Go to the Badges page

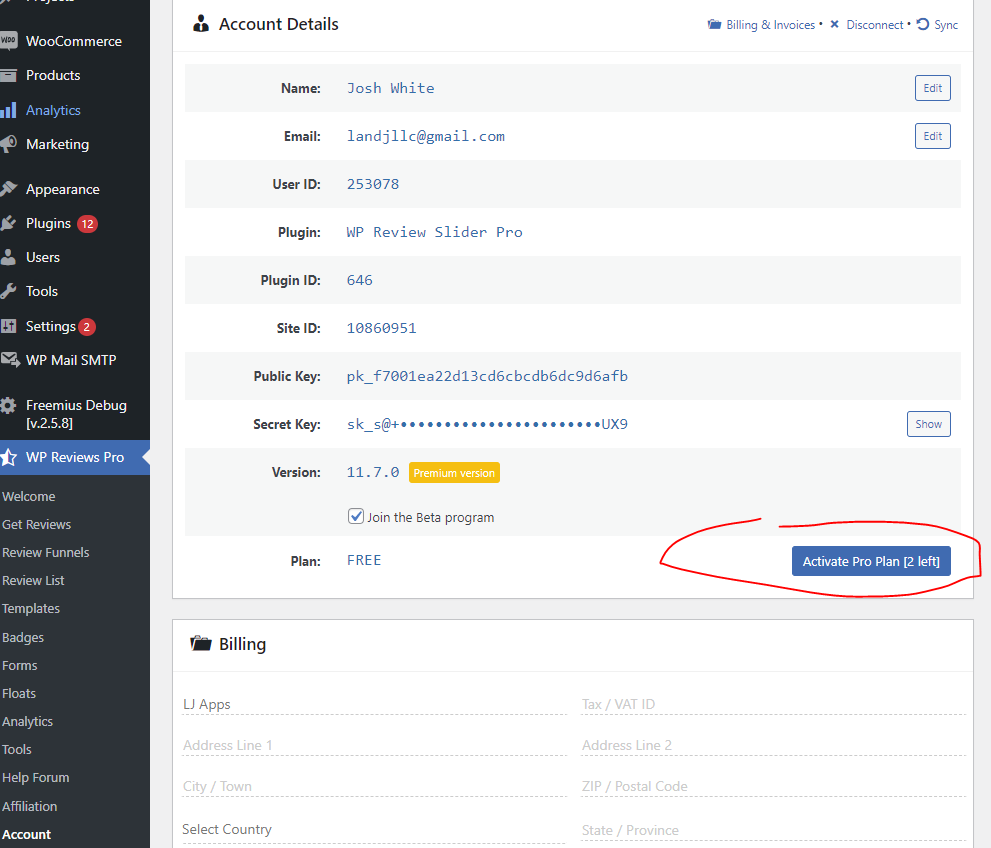pos(23,637)
